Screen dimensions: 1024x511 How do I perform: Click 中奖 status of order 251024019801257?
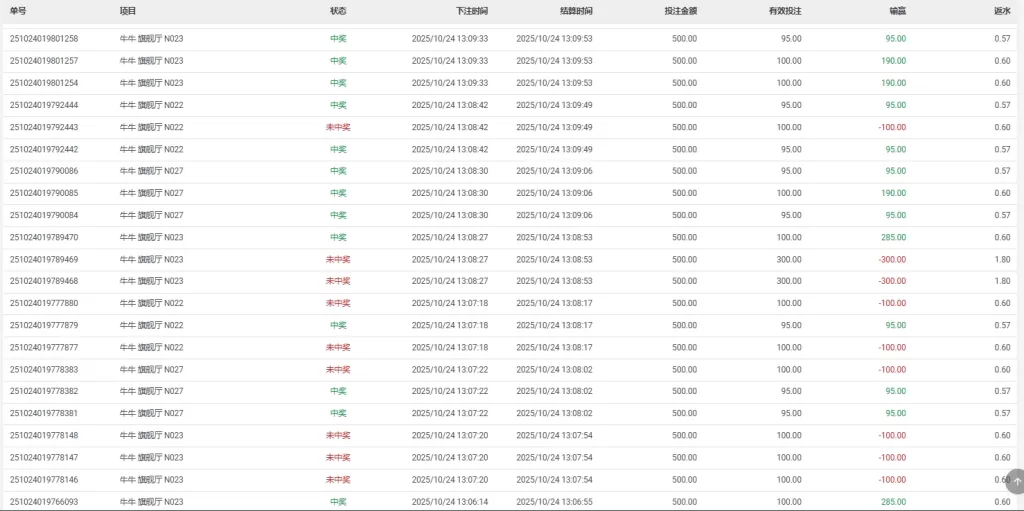pos(338,61)
